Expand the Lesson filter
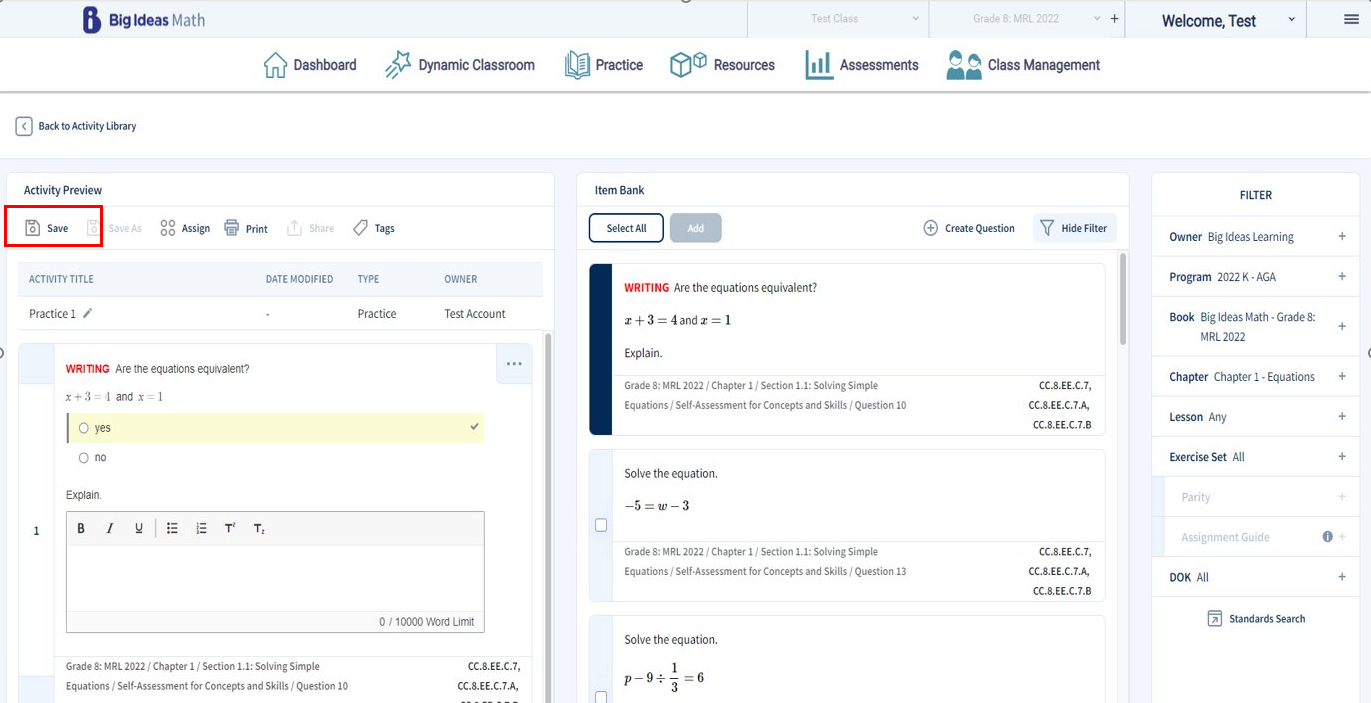The height and width of the screenshot is (703, 1371). 1342,417
